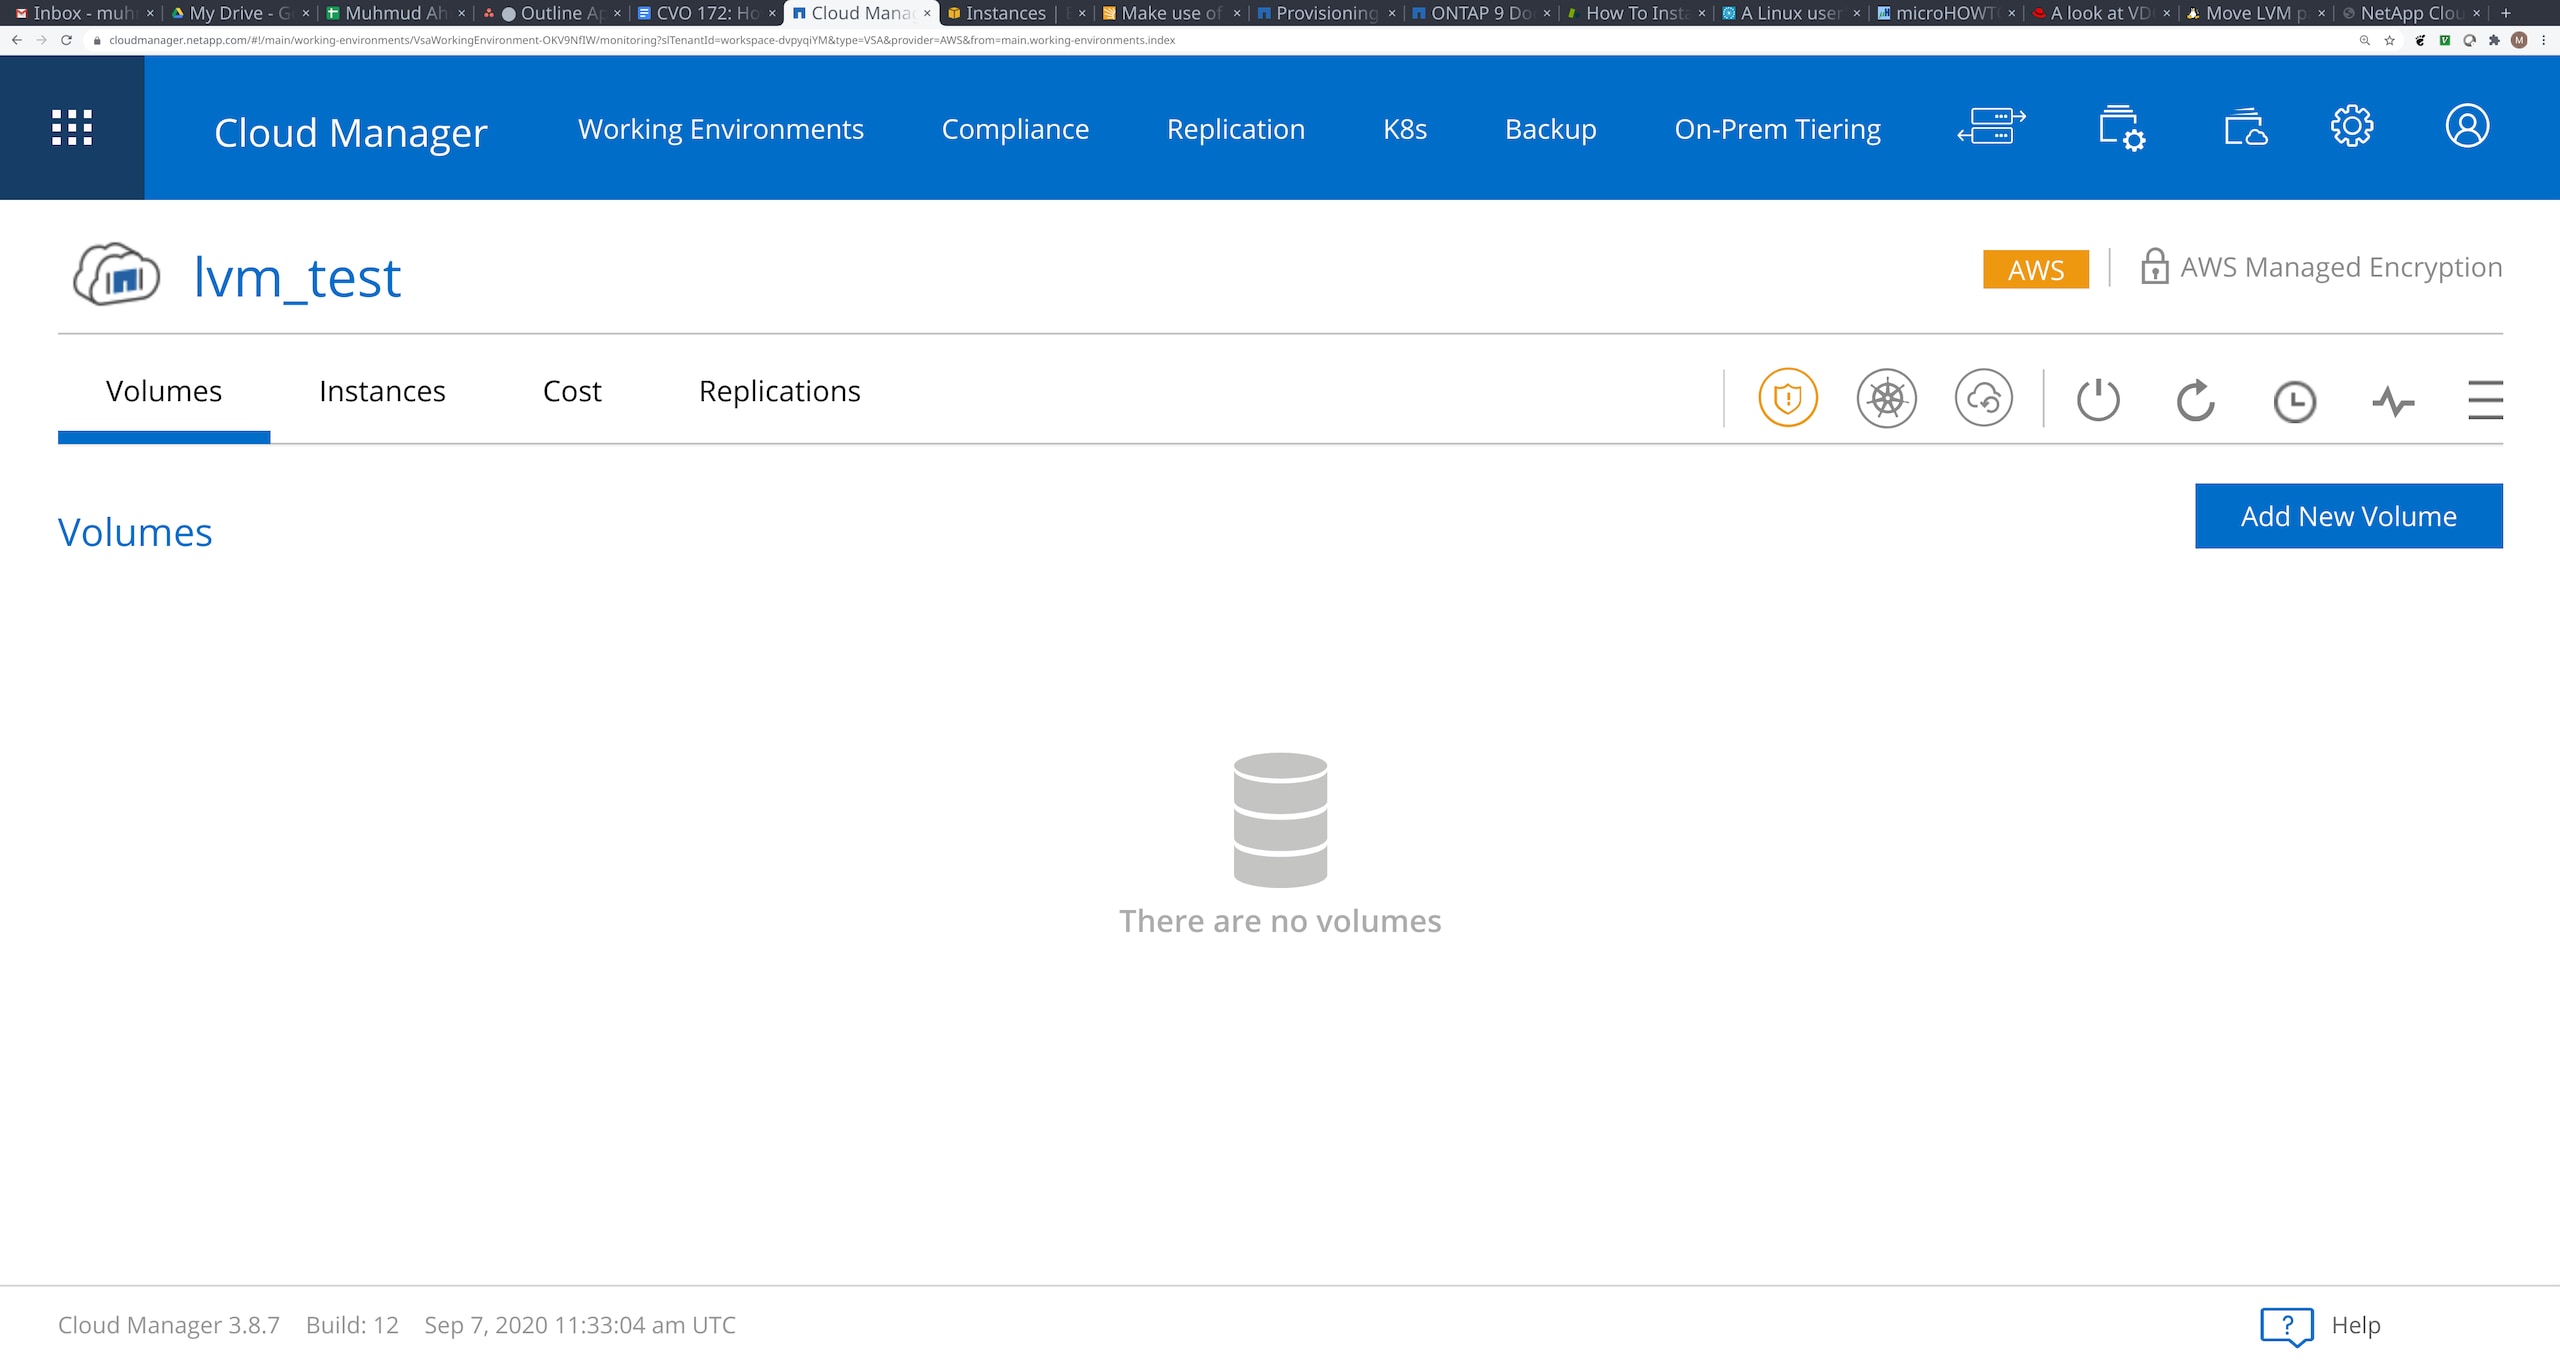Click the lvm_test cloud environment icon

117,274
